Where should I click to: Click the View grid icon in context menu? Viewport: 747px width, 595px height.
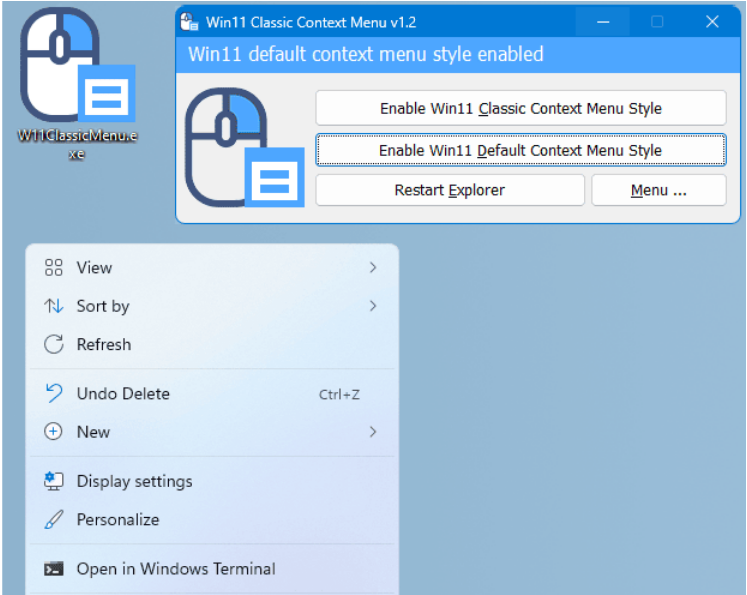tap(54, 268)
